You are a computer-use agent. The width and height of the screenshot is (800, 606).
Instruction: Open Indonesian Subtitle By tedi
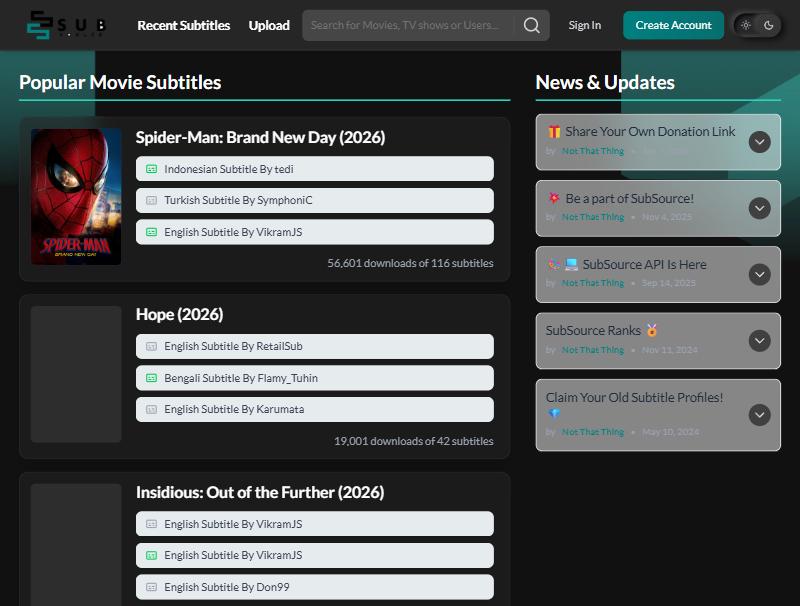point(315,169)
